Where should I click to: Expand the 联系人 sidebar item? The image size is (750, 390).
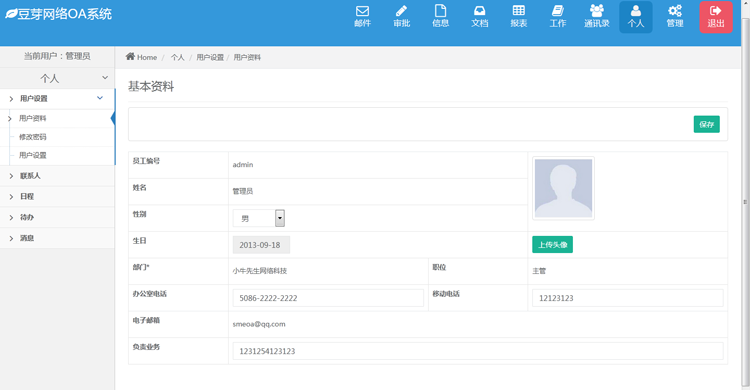pyautogui.click(x=57, y=176)
